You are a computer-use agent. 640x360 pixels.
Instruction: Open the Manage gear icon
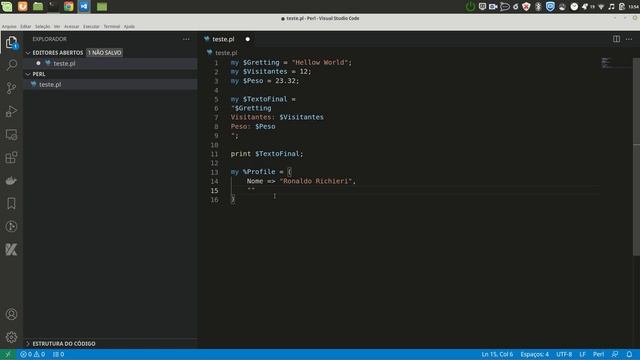pos(11,337)
